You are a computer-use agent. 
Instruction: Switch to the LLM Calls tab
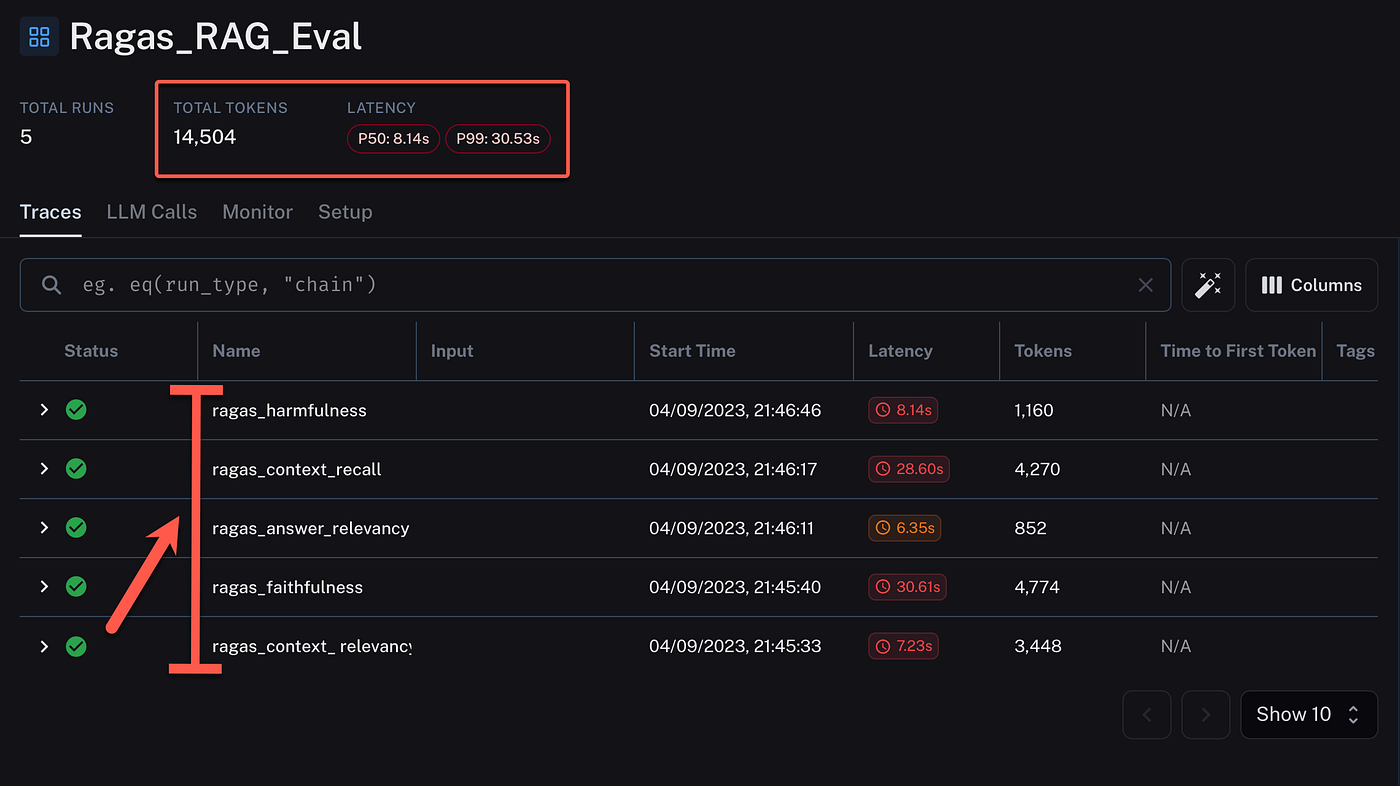click(152, 212)
